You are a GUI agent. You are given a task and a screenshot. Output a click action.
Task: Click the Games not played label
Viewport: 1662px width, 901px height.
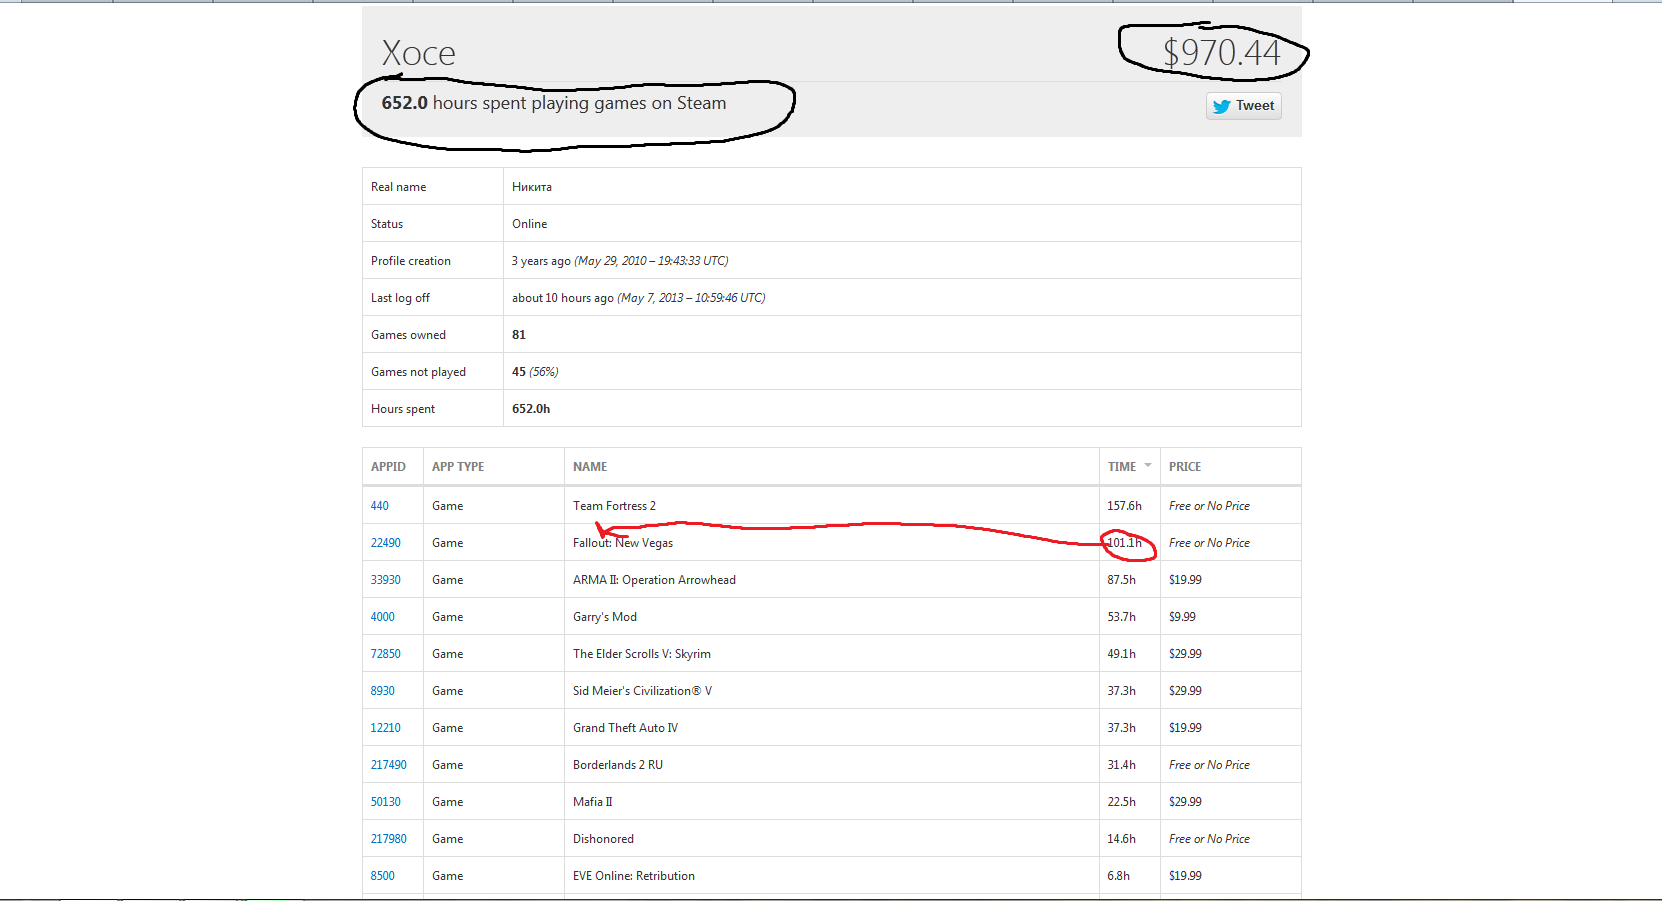[x=418, y=372]
